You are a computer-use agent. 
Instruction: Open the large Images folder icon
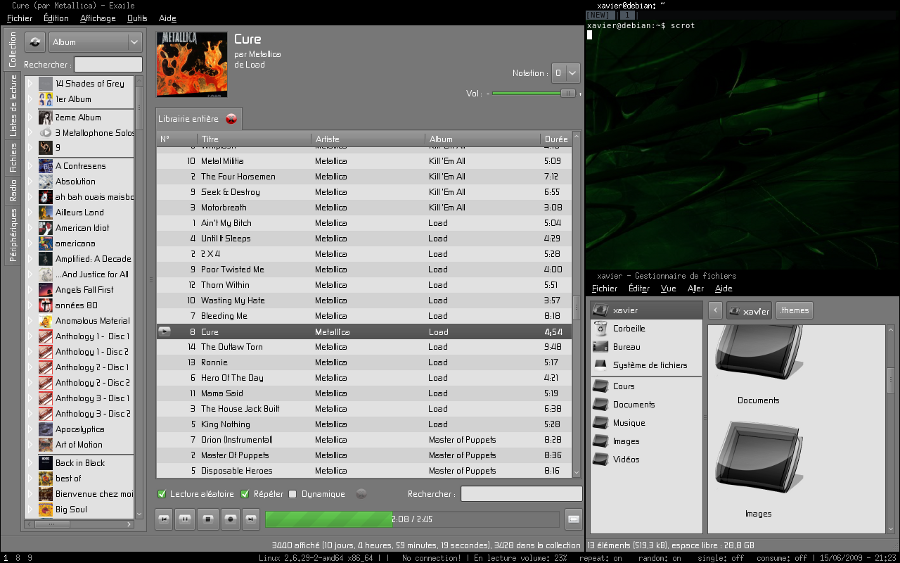[x=758, y=458]
